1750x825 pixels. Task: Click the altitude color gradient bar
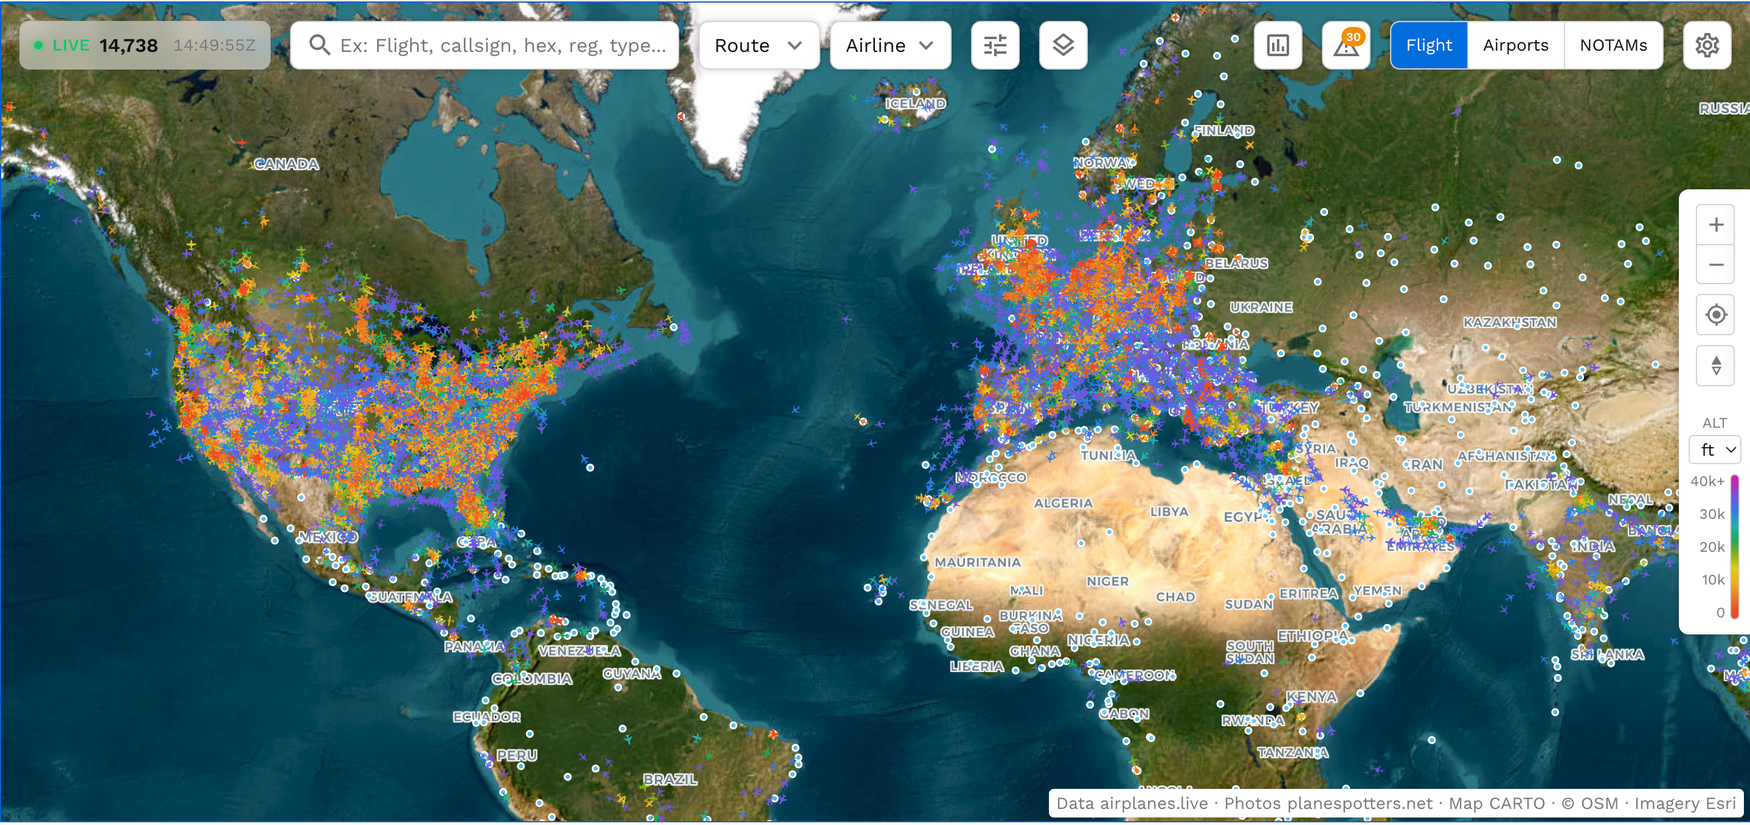pos(1734,547)
